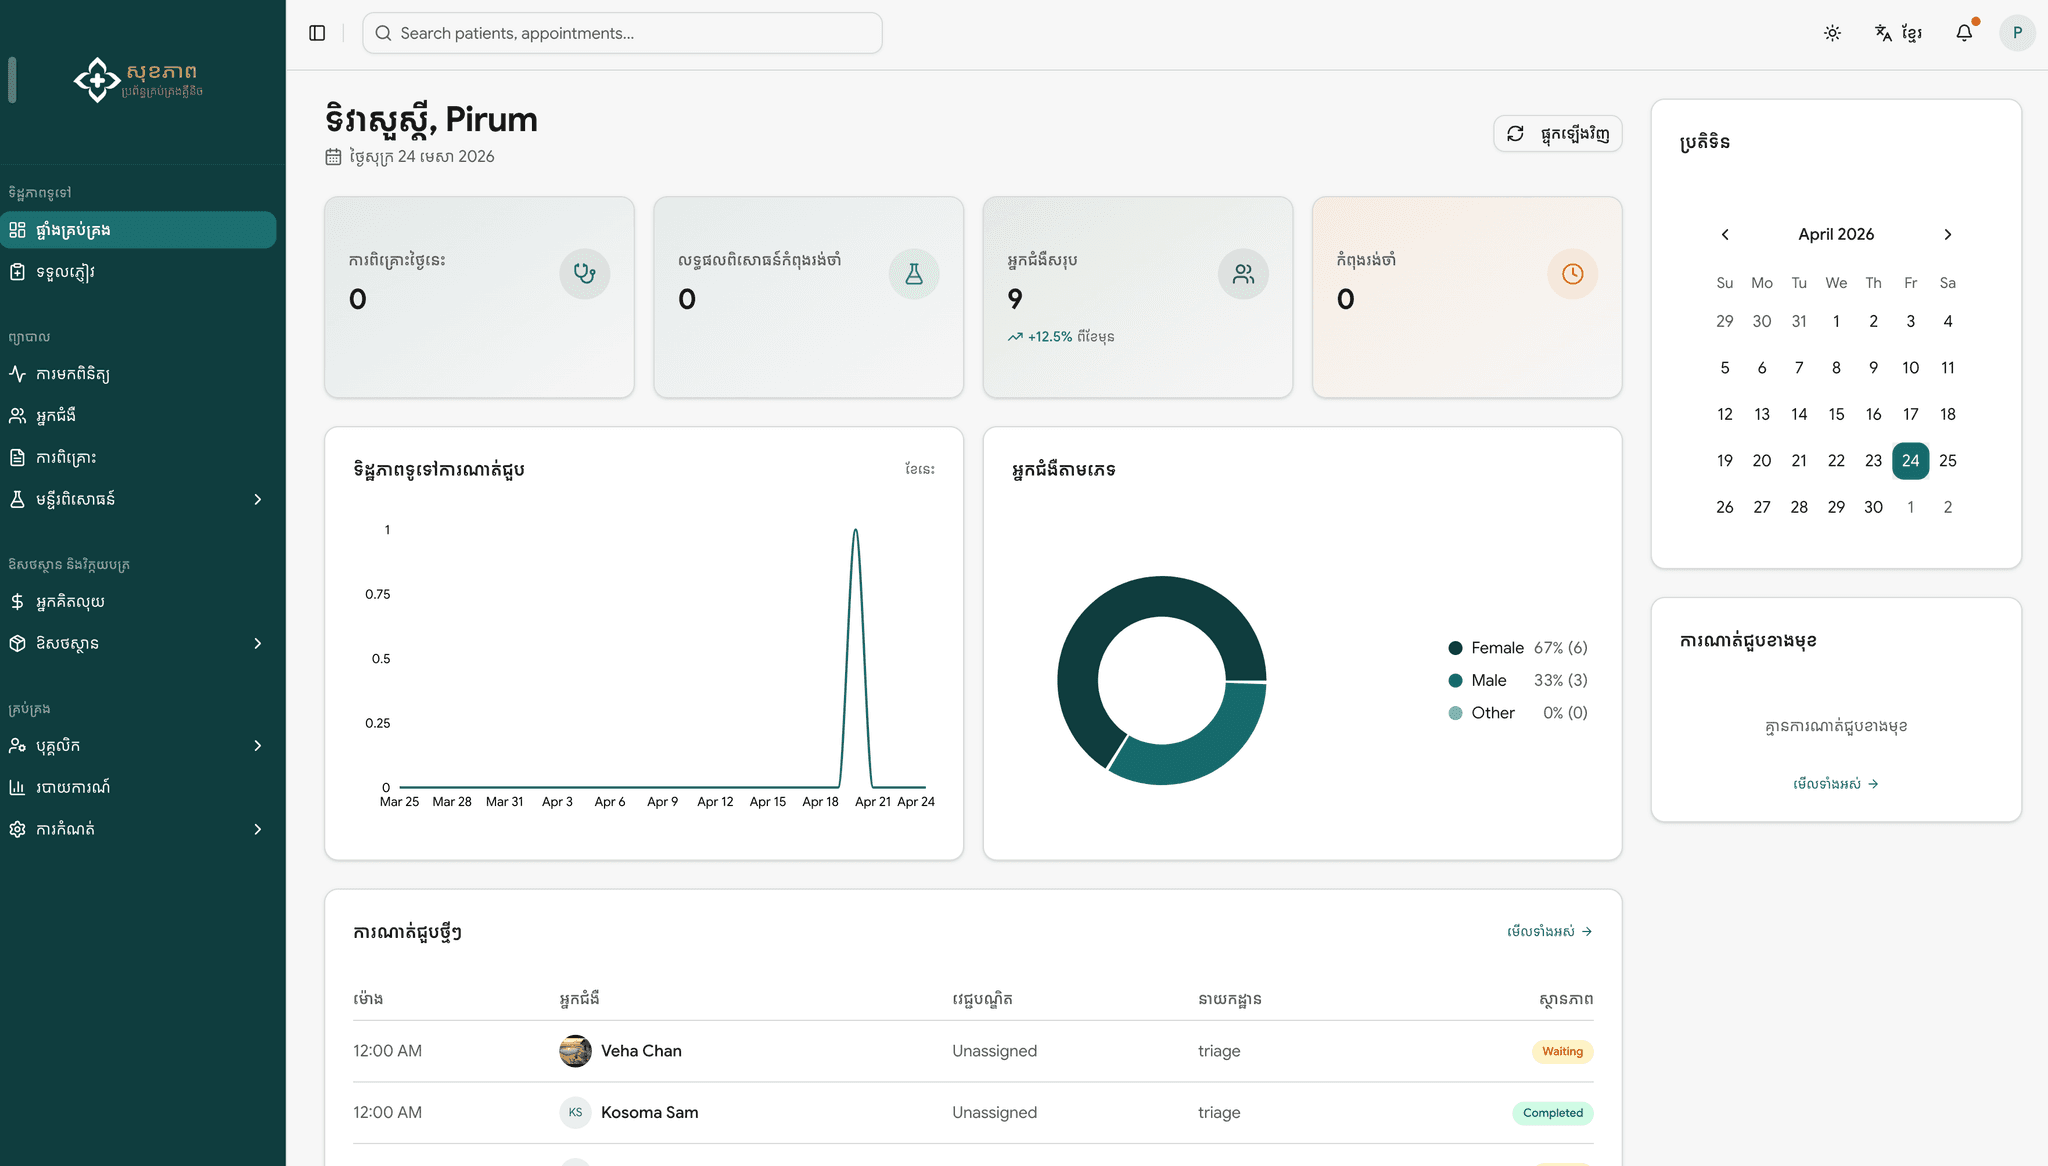Open the reception item with clipboard-plus icon
The height and width of the screenshot is (1166, 2048).
(138, 272)
